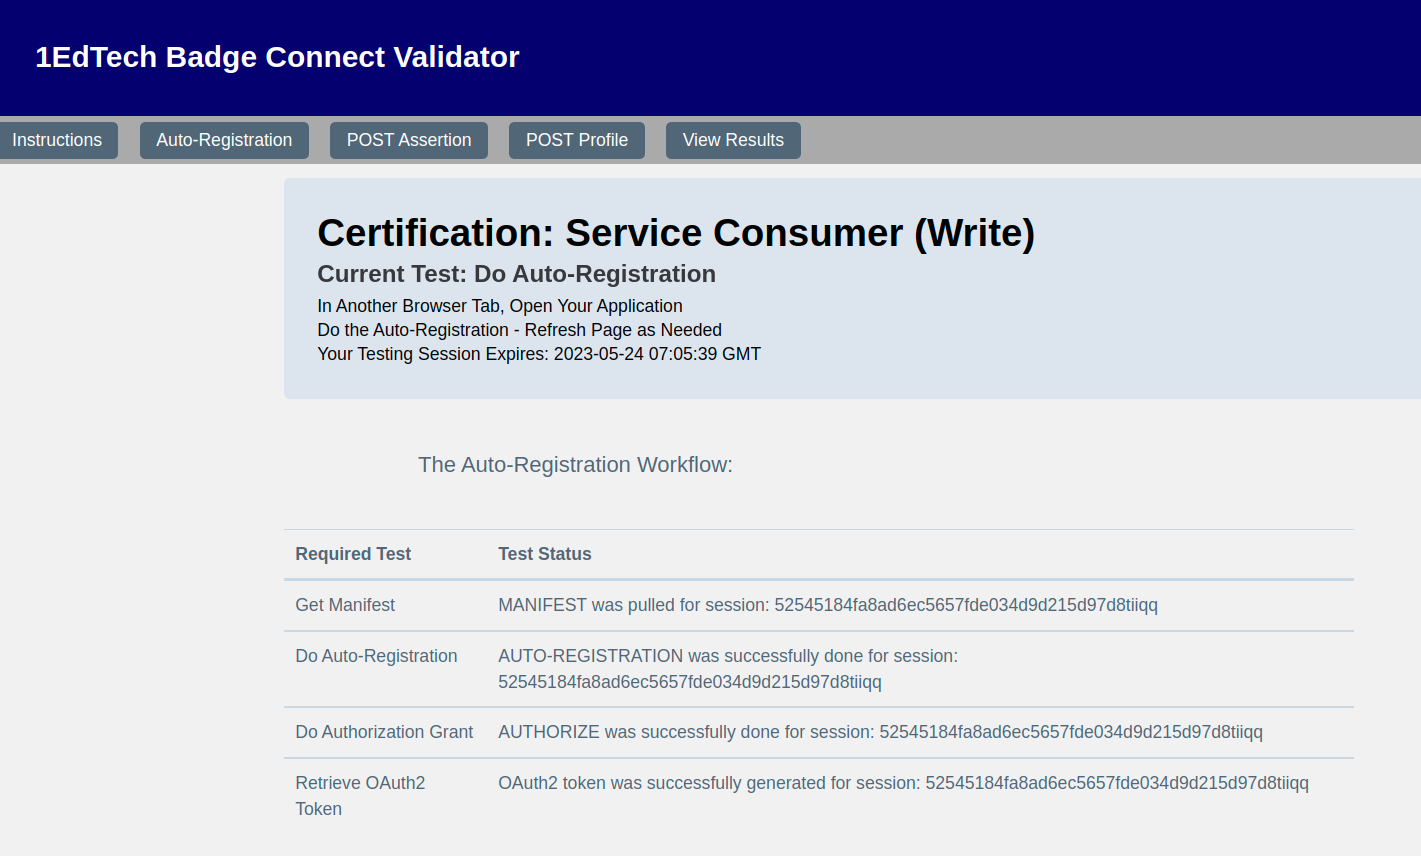Click the Required Test column header
The width and height of the screenshot is (1421, 856).
pos(353,554)
